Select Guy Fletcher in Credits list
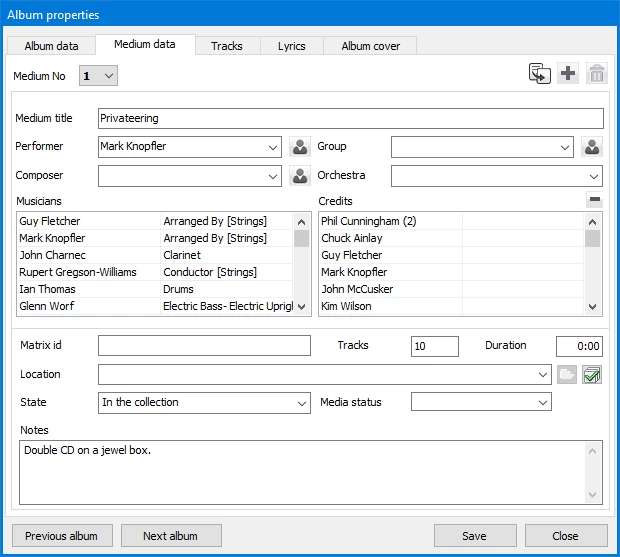 click(x=352, y=255)
